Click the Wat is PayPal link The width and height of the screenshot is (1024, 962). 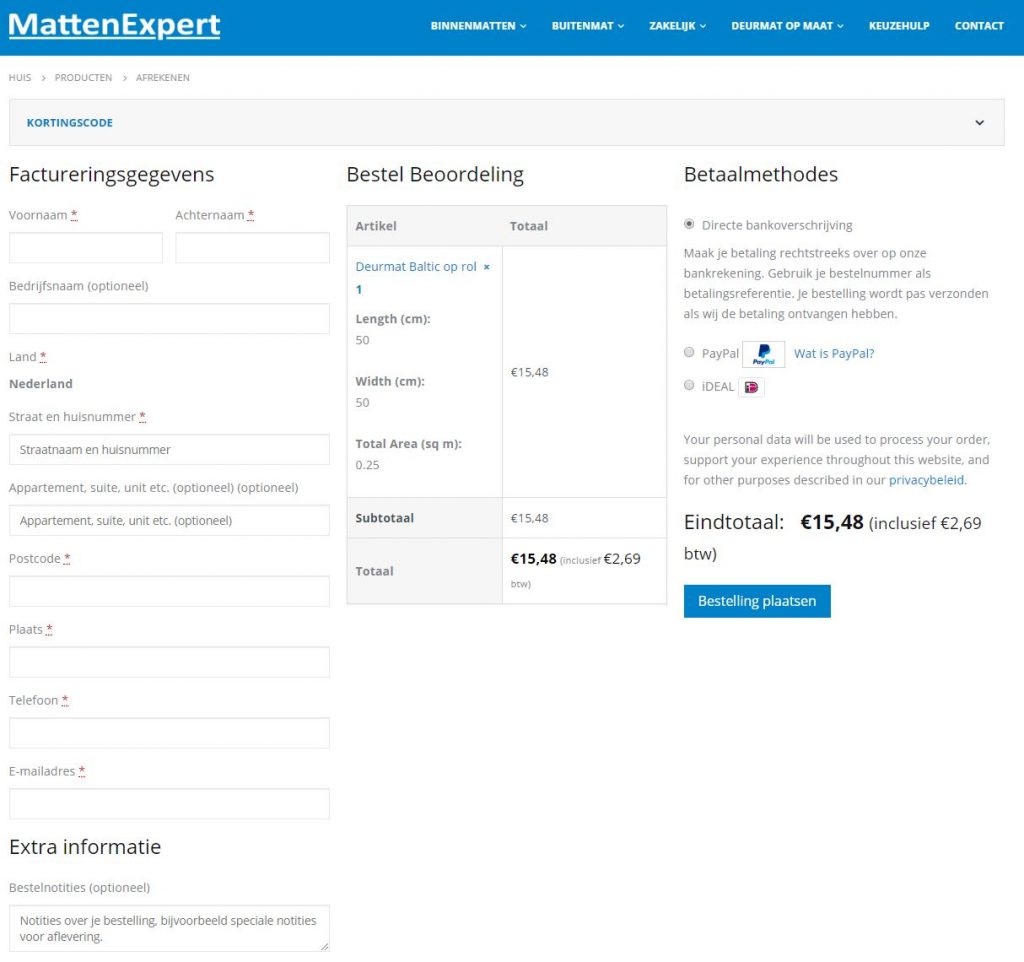pyautogui.click(x=836, y=352)
